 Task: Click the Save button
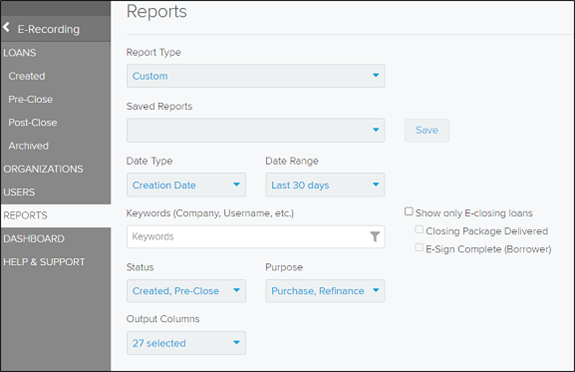click(427, 130)
